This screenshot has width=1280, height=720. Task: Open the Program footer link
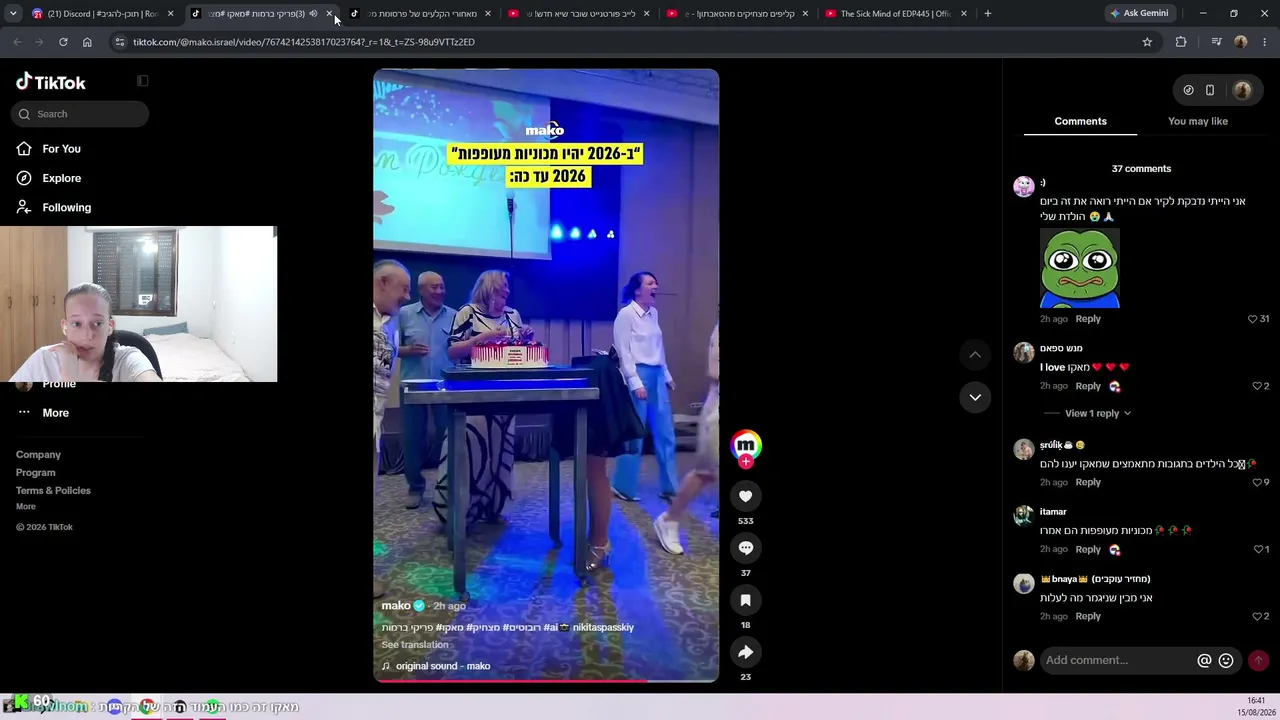click(35, 473)
